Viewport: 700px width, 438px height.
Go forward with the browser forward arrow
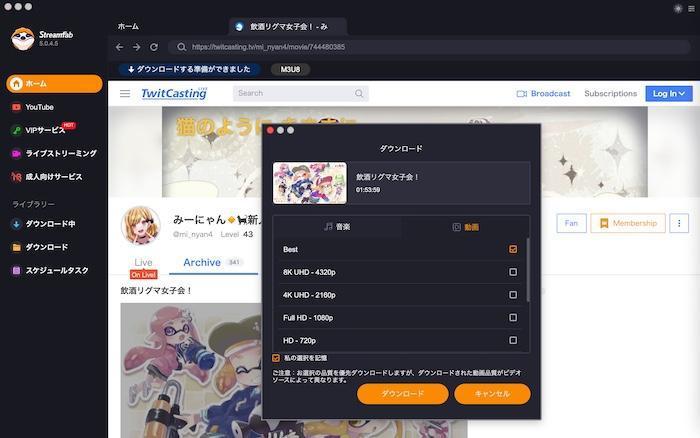coord(137,47)
